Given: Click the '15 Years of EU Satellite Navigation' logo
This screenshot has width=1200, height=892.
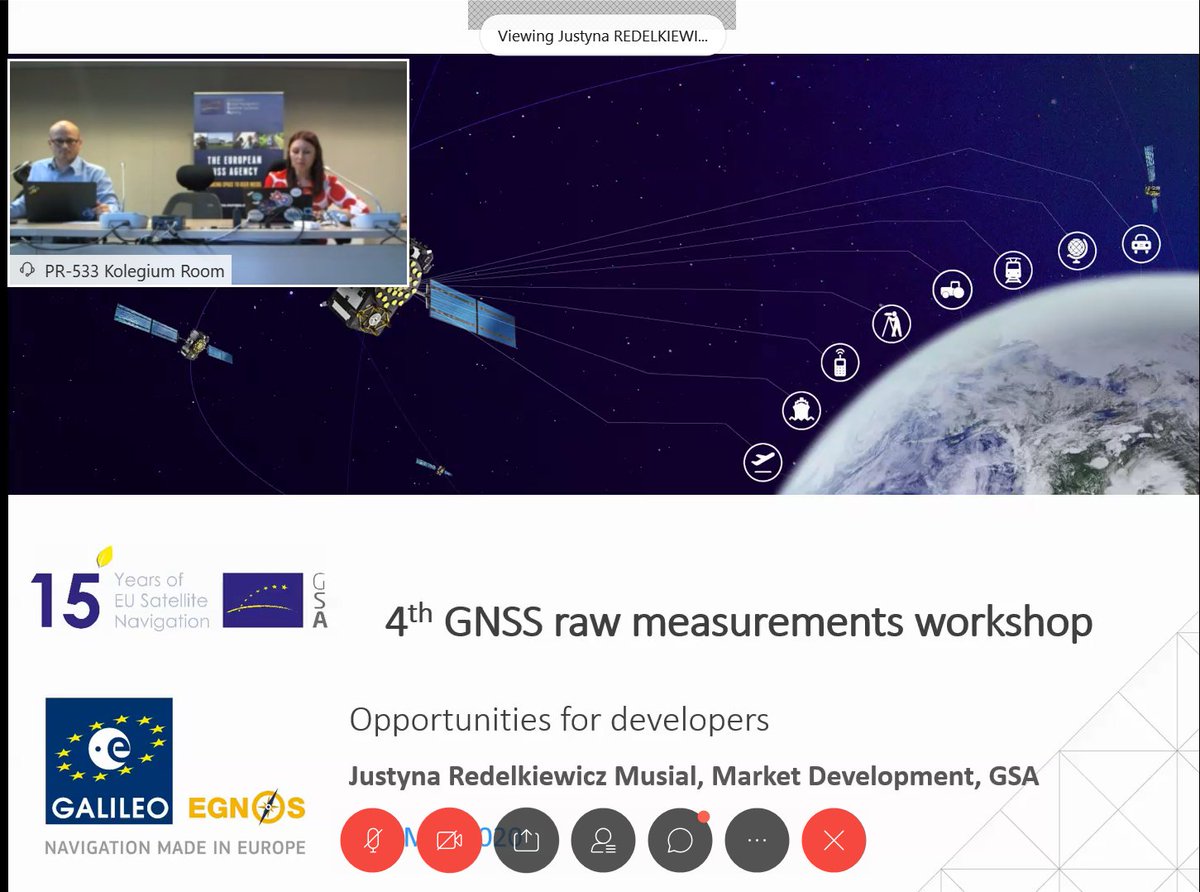Looking at the screenshot, I should pyautogui.click(x=120, y=590).
